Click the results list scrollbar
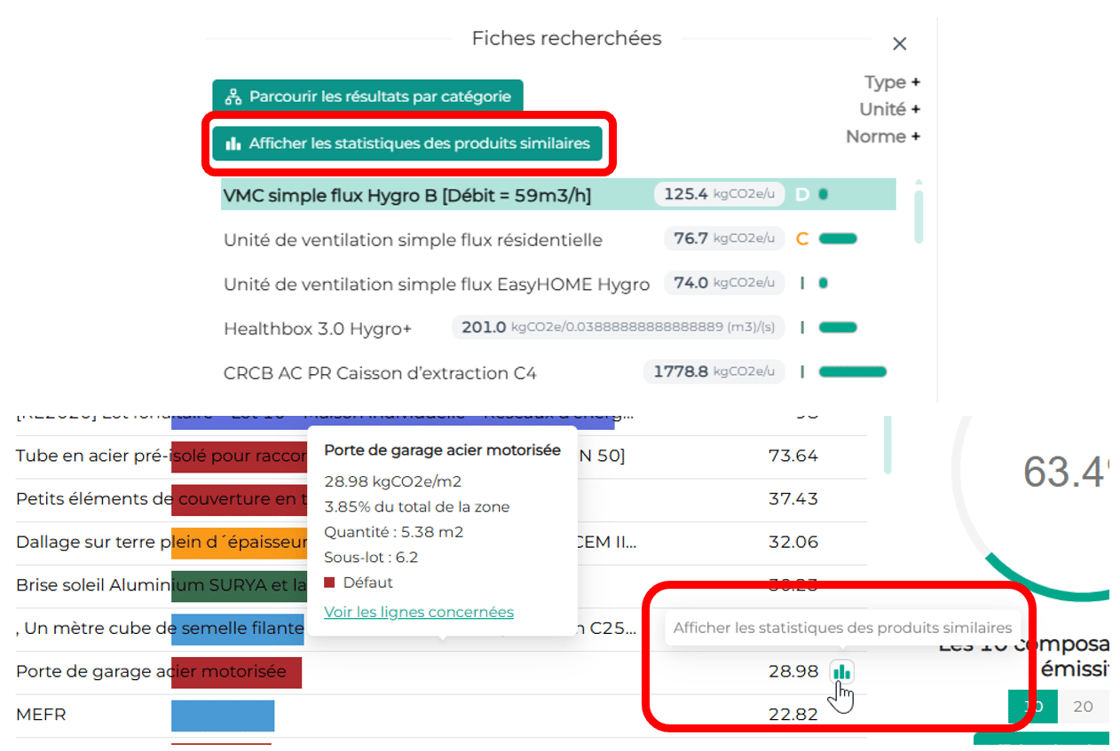The width and height of the screenshot is (1120, 751). click(919, 216)
